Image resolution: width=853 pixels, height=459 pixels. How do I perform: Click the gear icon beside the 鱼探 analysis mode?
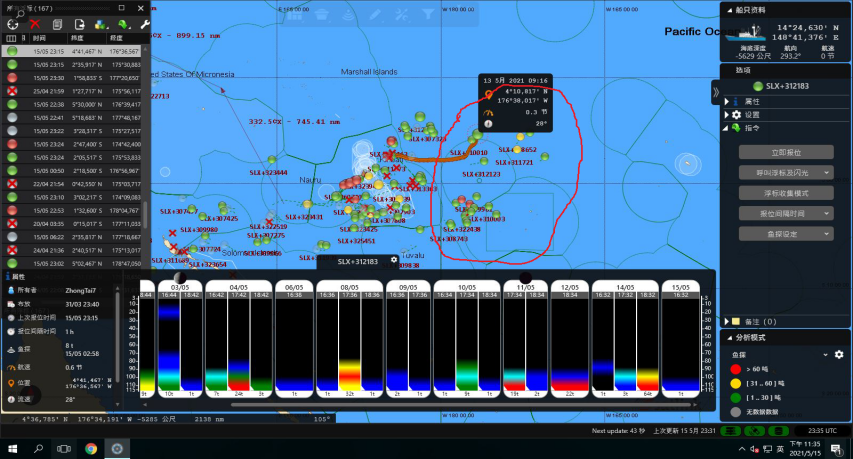tap(839, 354)
